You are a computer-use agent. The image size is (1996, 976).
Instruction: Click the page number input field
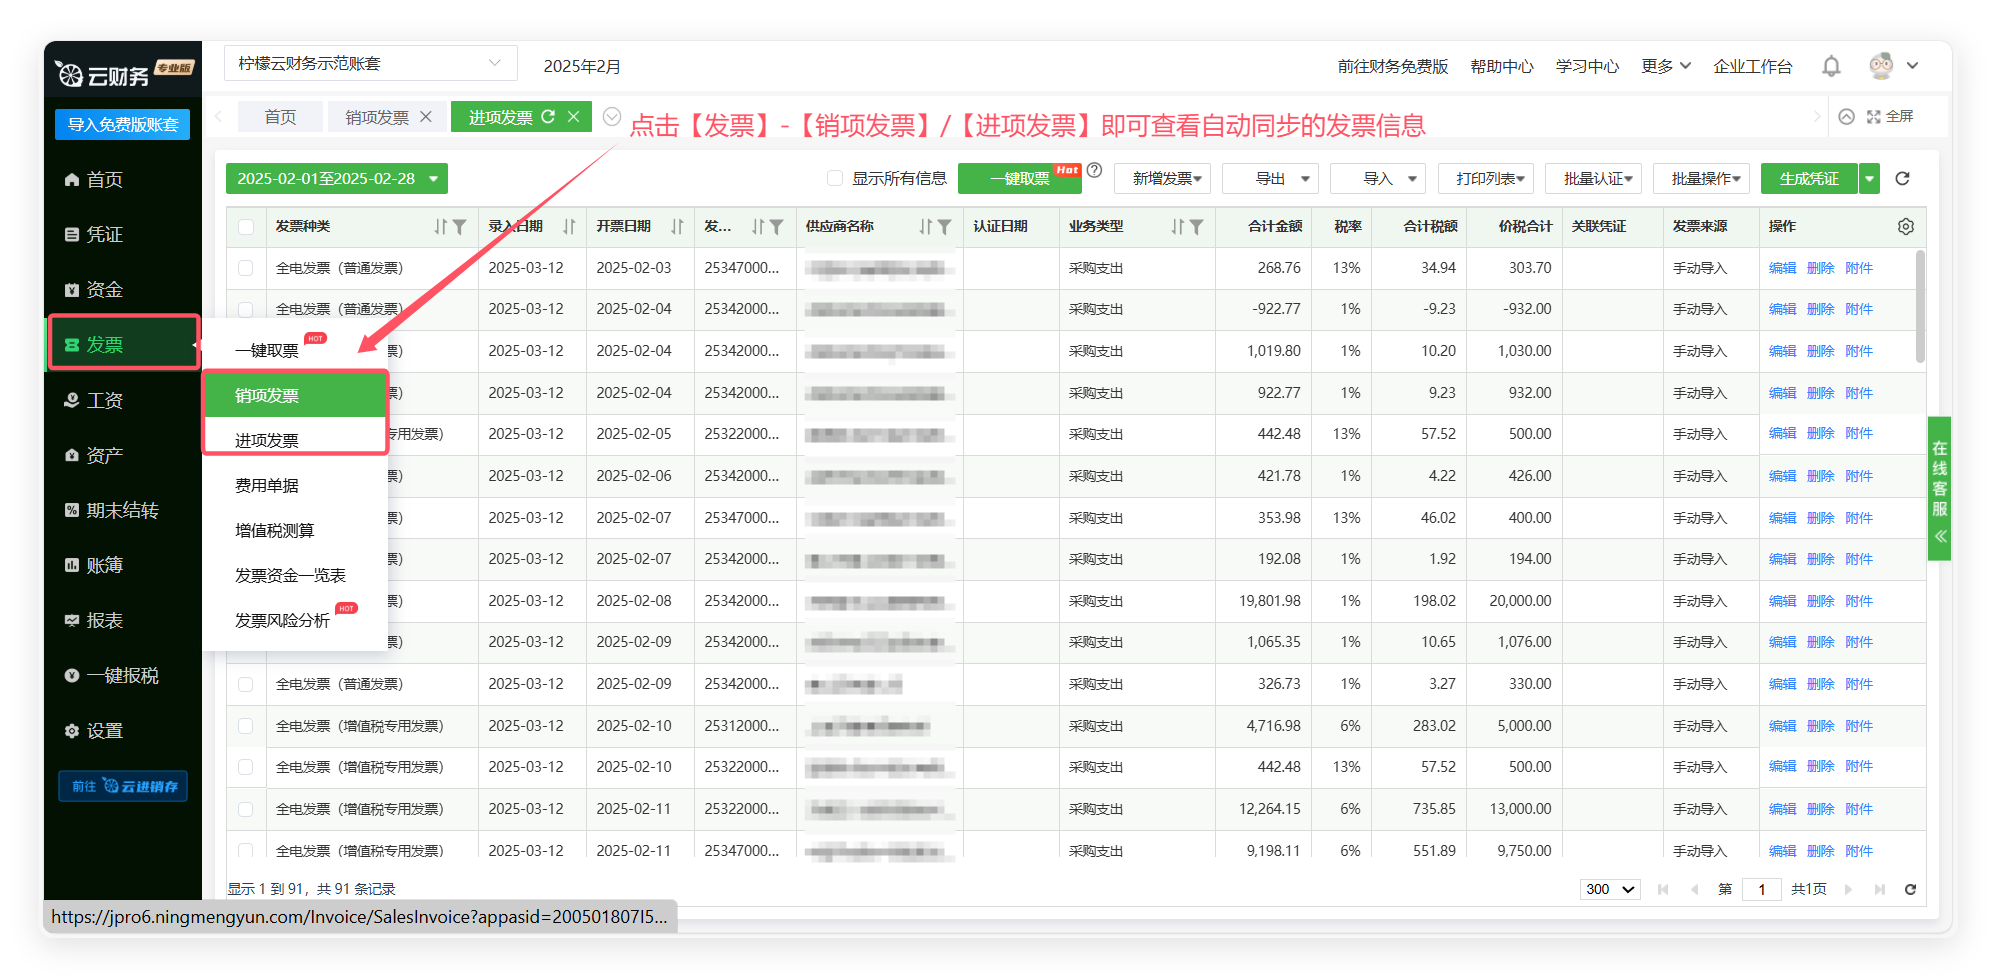[1762, 889]
